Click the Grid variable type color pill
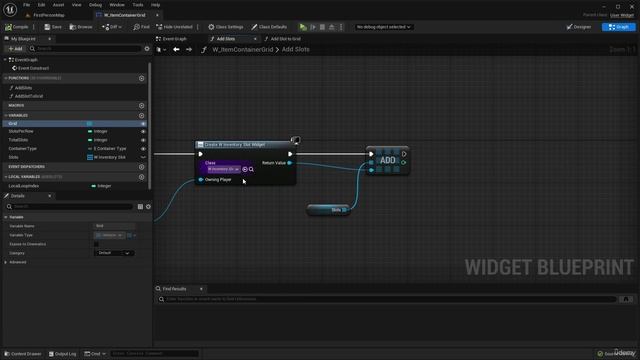640x360 pixels. [x=89, y=123]
